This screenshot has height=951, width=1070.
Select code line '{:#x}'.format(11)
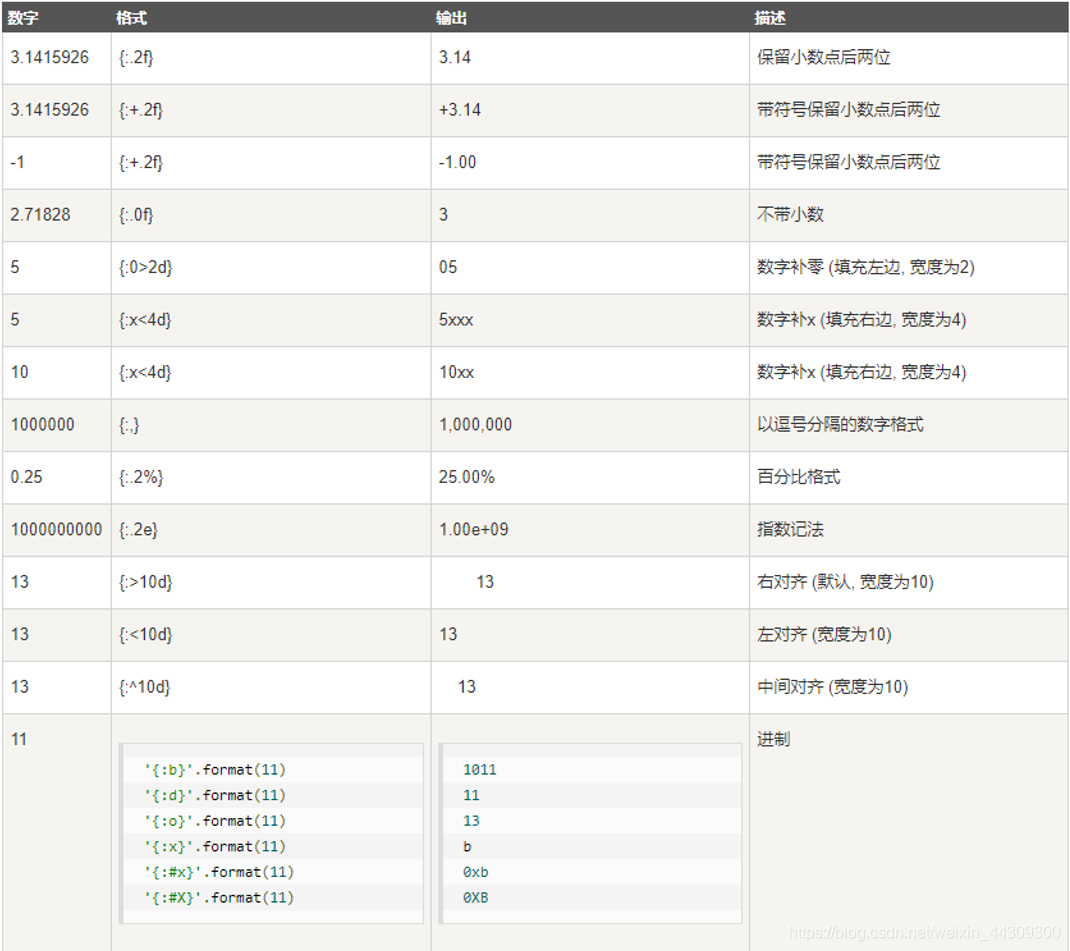(x=219, y=873)
